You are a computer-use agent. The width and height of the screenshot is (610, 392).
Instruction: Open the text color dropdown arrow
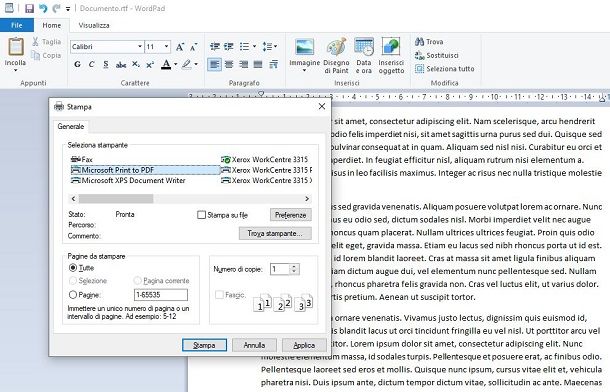point(176,64)
